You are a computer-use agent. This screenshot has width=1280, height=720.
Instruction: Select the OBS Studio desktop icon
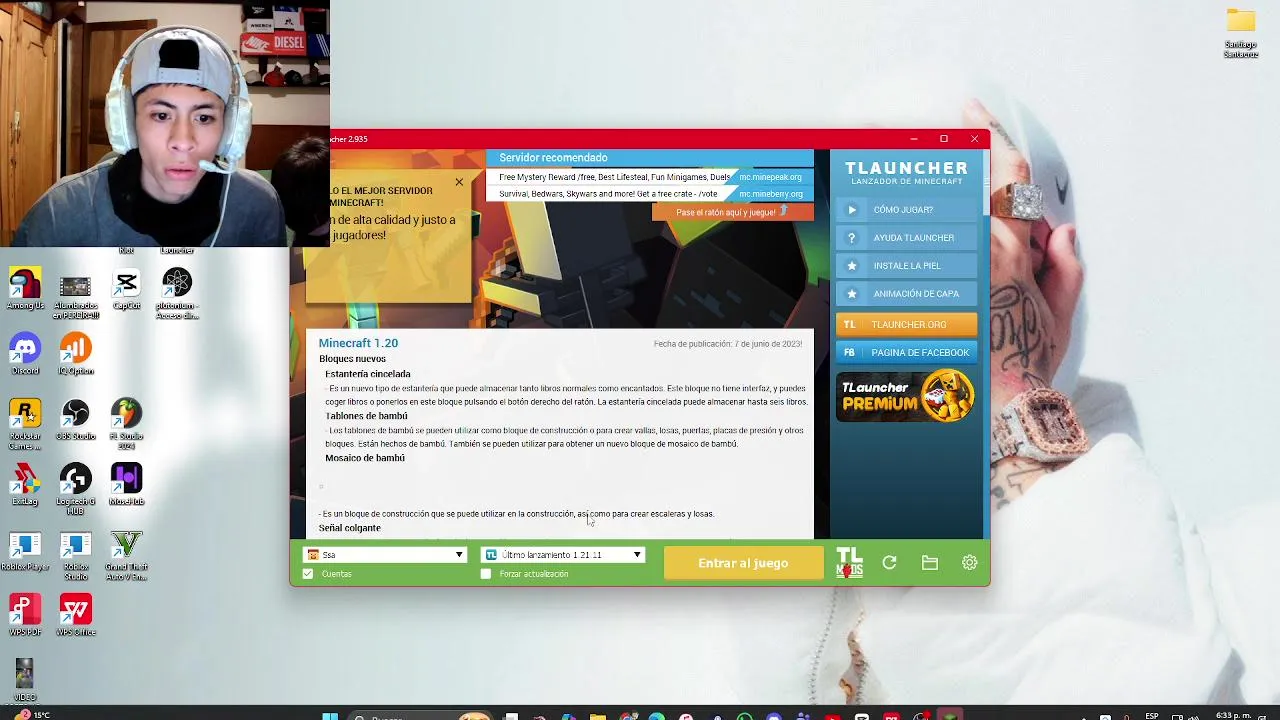[x=76, y=420]
